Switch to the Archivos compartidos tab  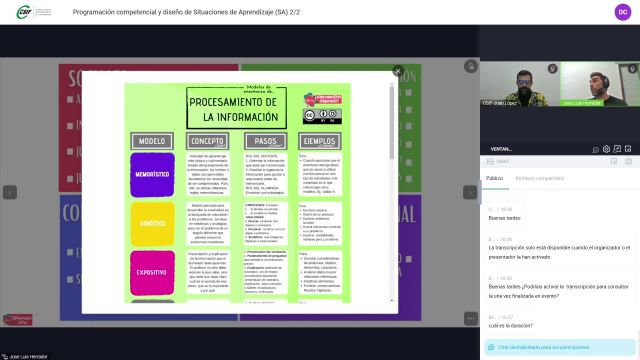tap(539, 178)
